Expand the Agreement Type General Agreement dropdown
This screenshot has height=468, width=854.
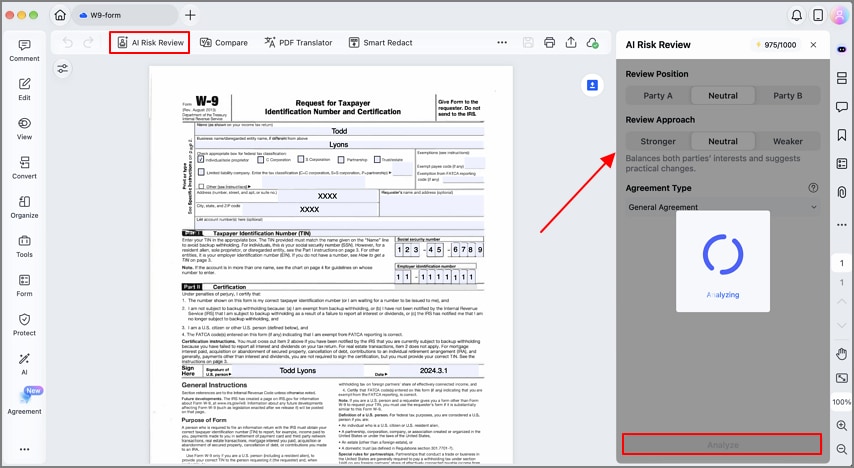coord(723,207)
